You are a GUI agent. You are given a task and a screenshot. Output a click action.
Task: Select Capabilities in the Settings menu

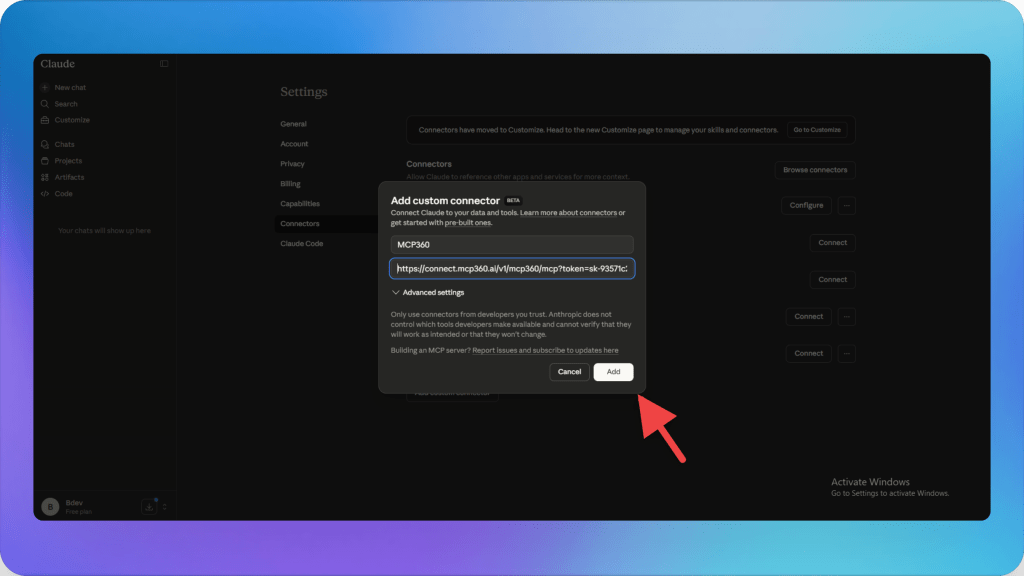tap(300, 204)
